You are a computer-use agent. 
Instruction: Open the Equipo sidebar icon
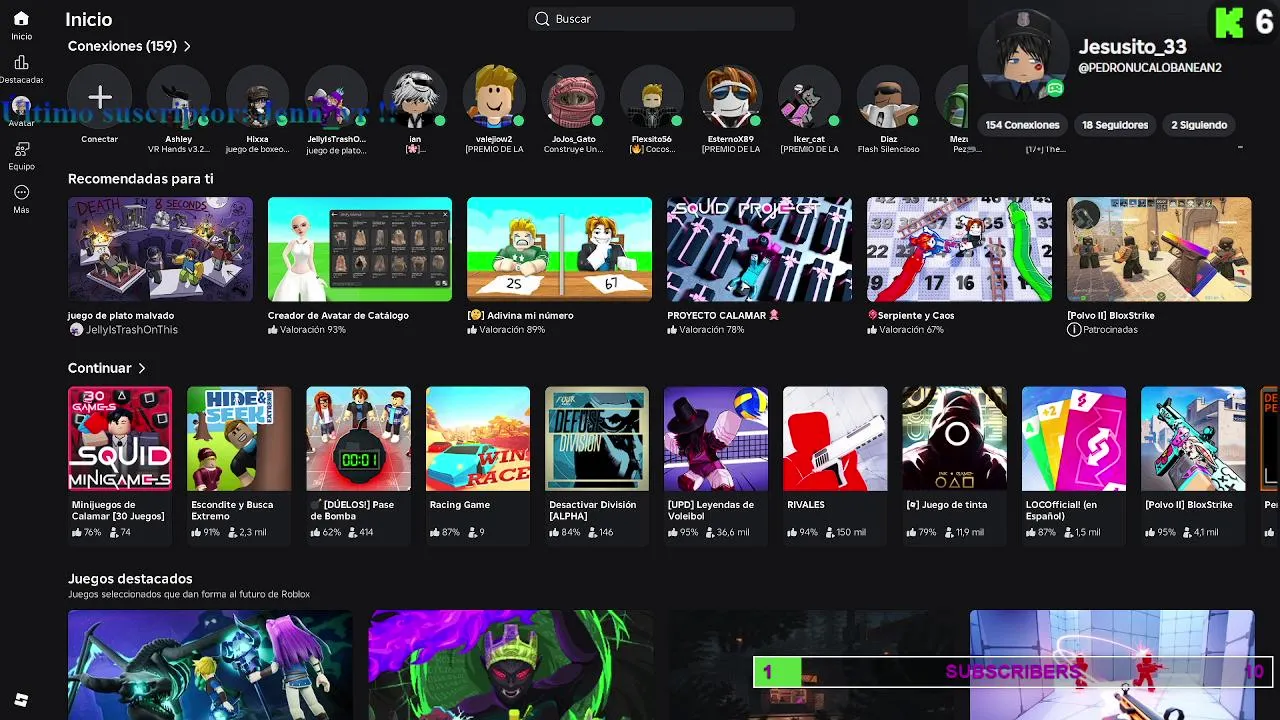coord(21,149)
